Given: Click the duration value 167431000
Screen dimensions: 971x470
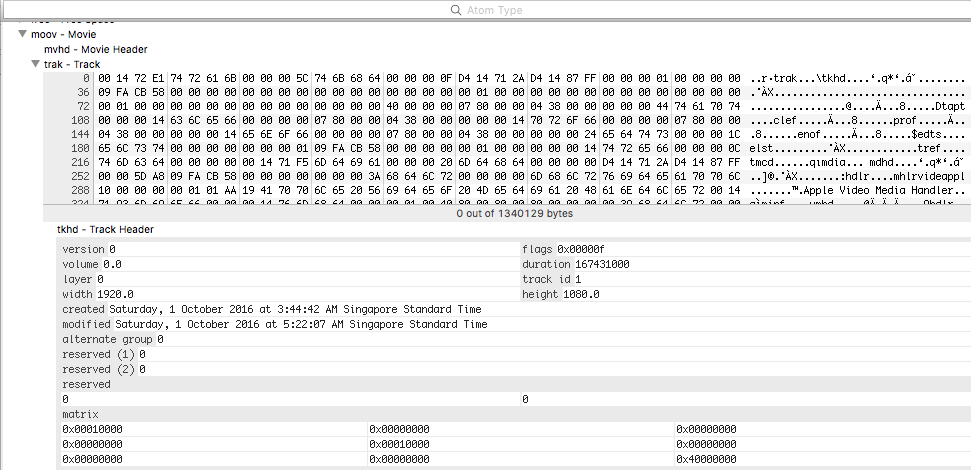Looking at the screenshot, I should tap(602, 264).
